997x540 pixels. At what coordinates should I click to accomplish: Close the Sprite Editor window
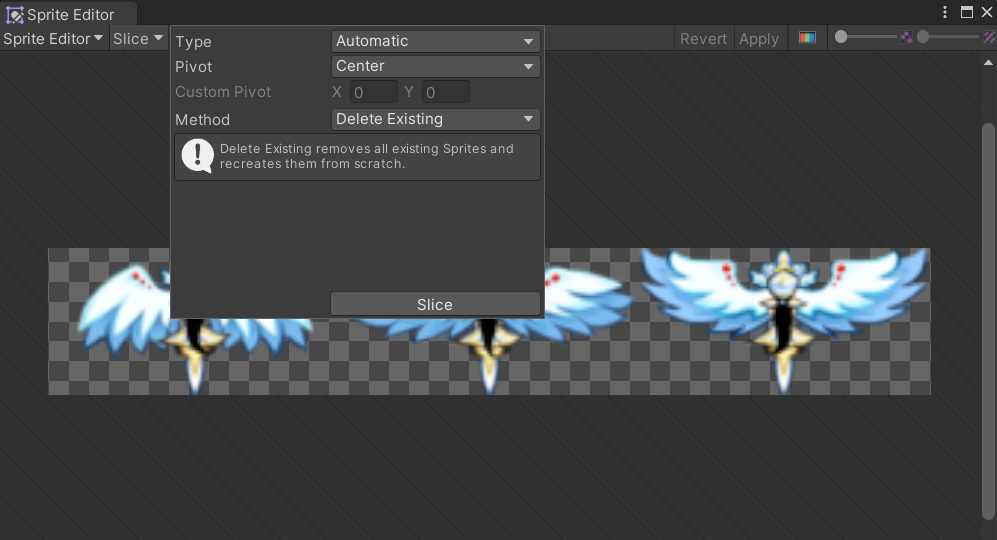987,12
